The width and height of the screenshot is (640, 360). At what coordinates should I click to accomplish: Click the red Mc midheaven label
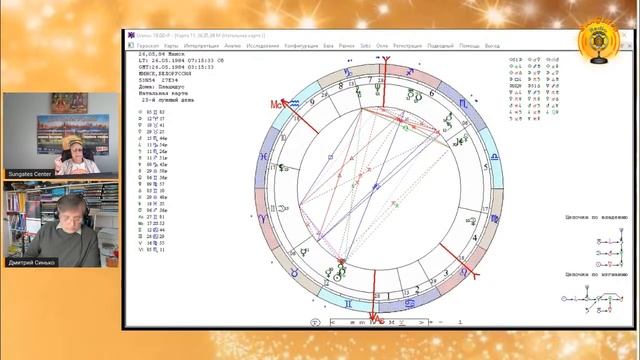[276, 105]
